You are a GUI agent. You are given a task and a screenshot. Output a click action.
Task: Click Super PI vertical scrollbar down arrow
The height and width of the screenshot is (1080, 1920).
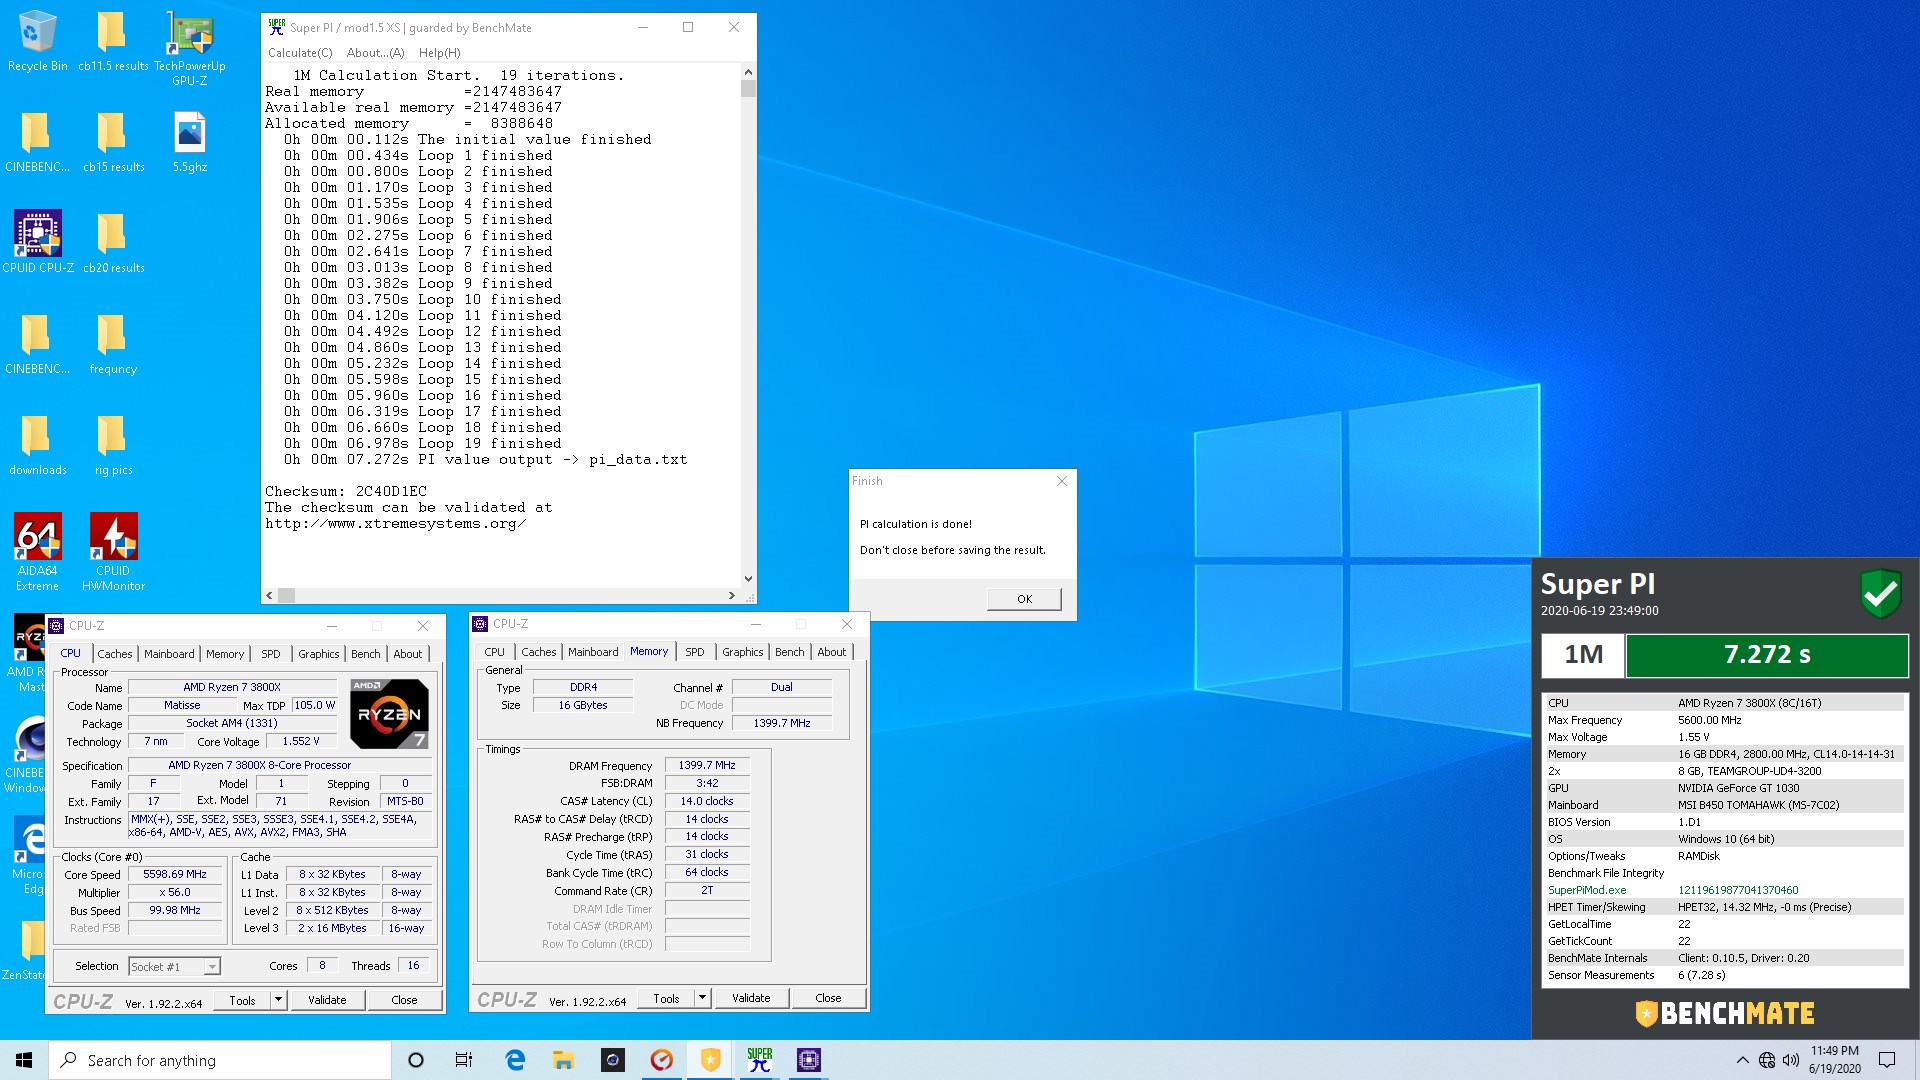748,578
